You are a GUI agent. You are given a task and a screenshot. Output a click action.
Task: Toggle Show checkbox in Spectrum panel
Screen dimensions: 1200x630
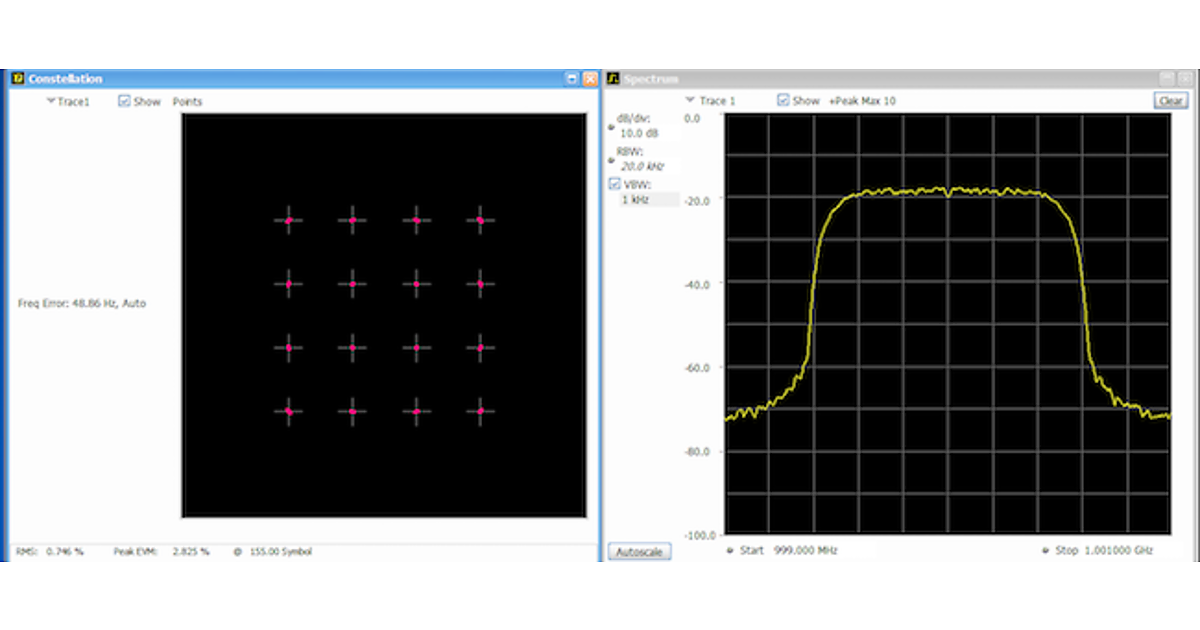(x=783, y=101)
